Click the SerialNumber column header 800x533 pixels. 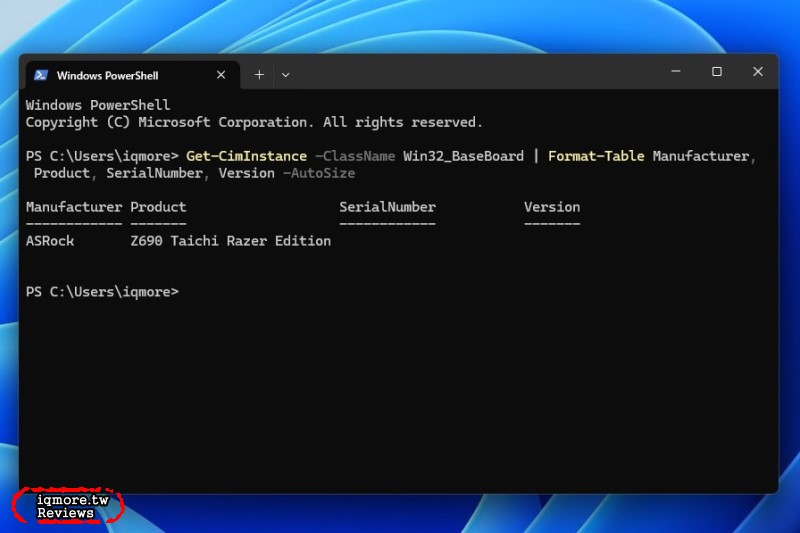point(388,207)
